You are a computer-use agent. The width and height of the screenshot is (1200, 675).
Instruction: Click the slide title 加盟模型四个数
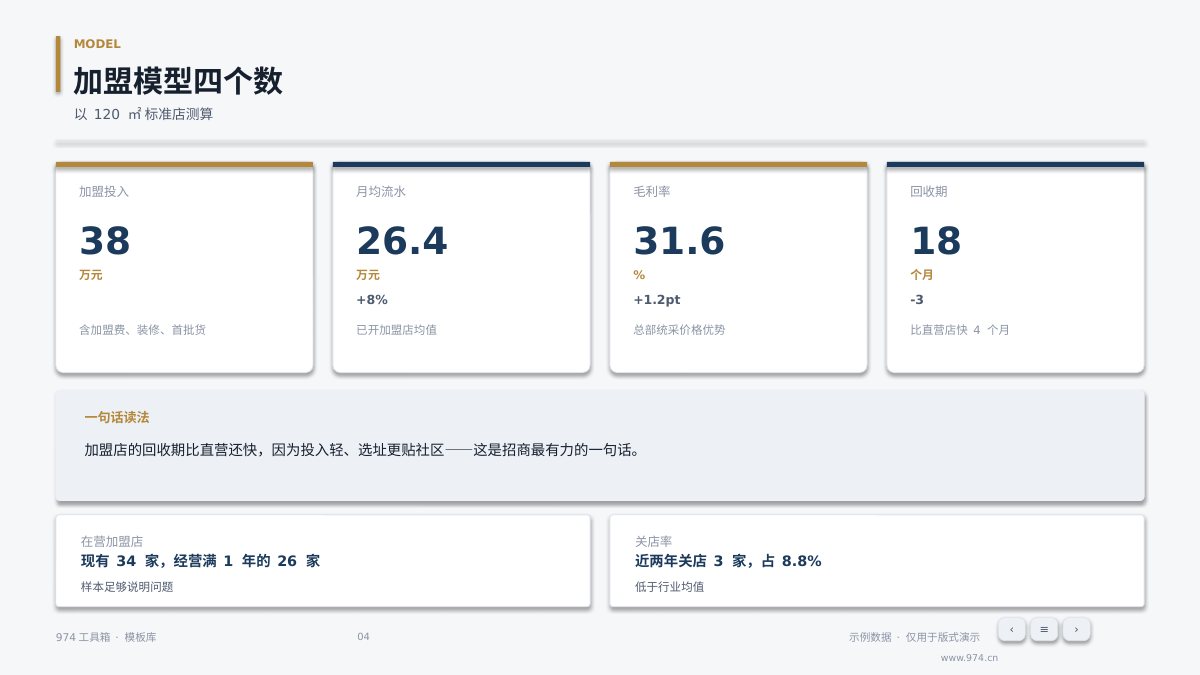[x=178, y=81]
